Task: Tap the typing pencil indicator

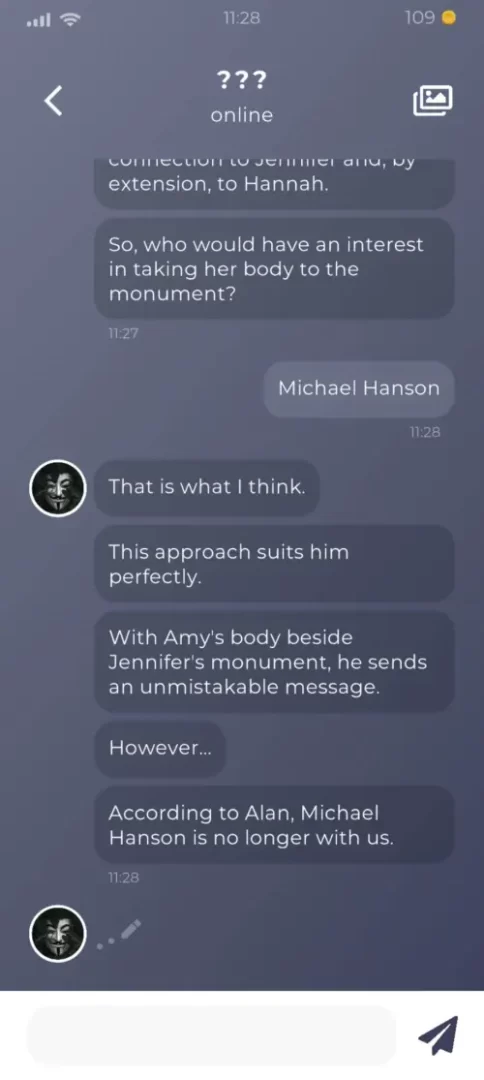Action: coord(120,936)
